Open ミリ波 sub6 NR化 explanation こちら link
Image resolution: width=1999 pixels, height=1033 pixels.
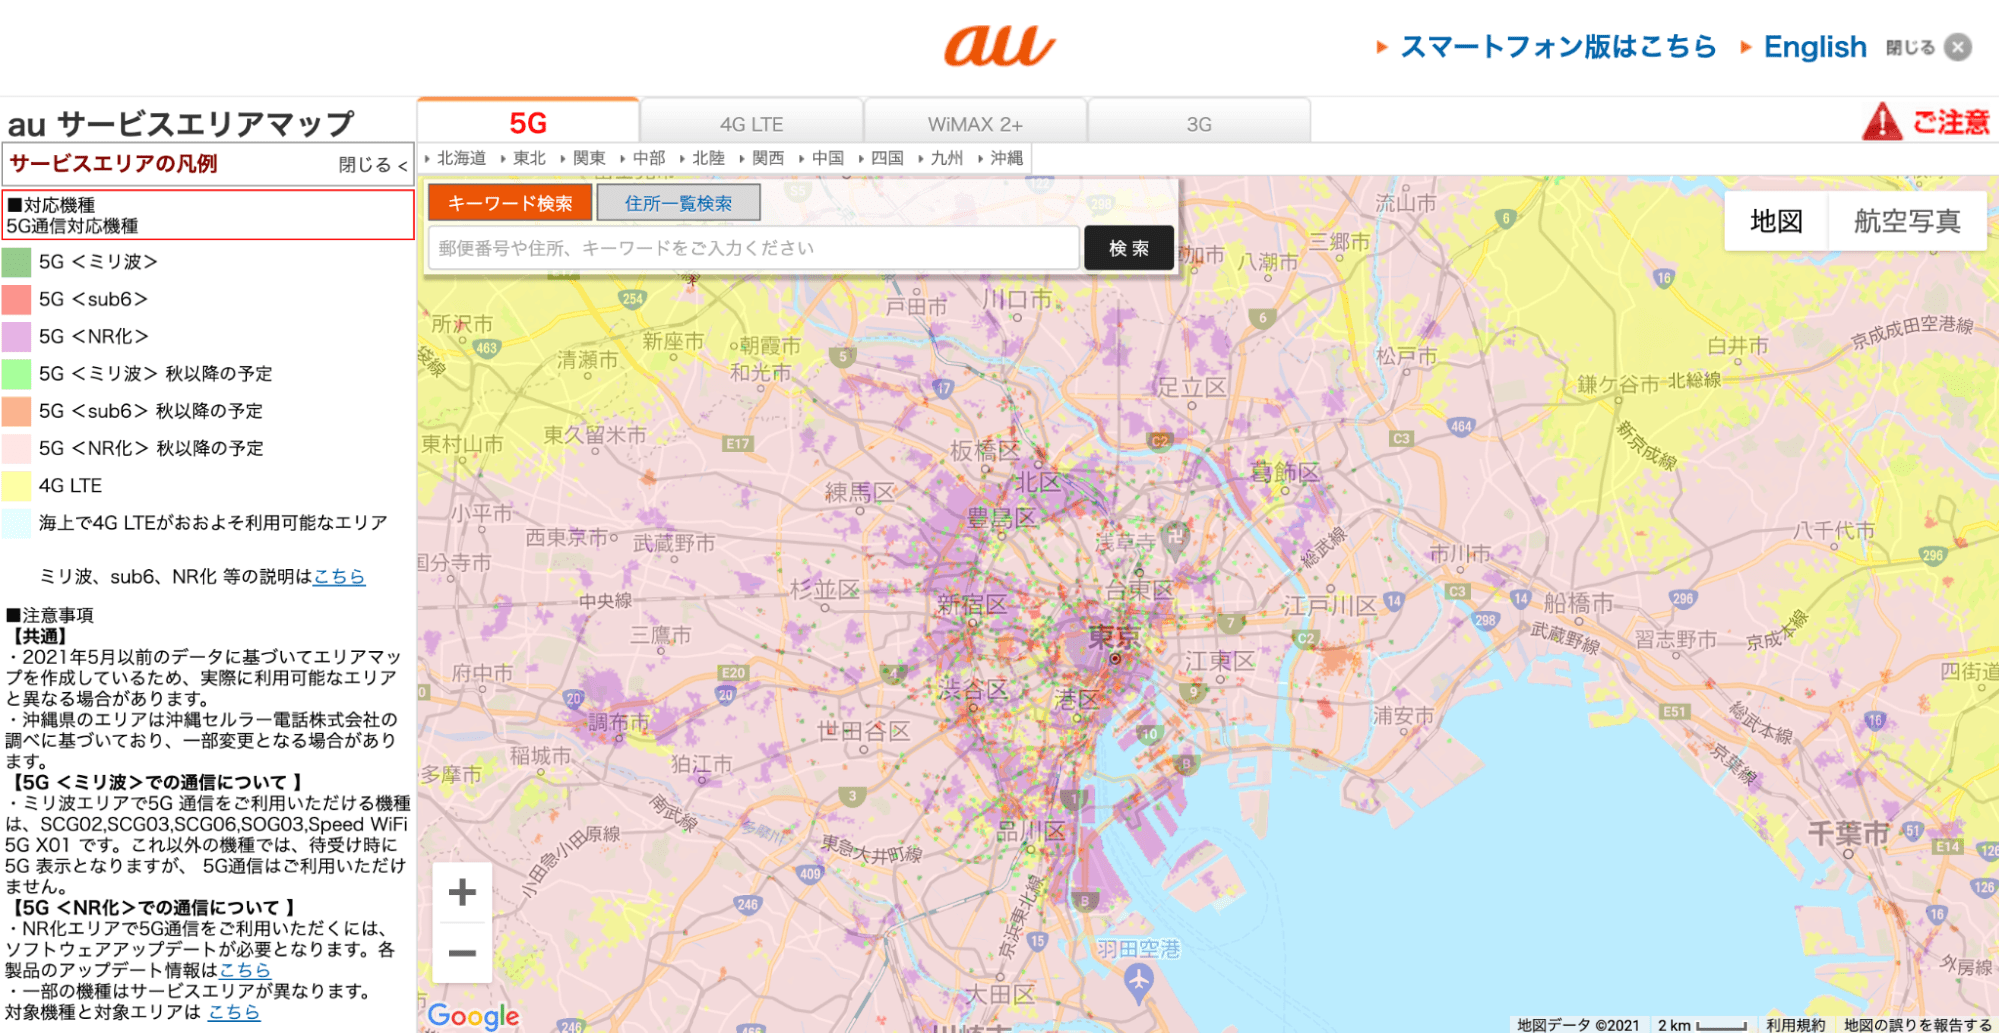[339, 577]
